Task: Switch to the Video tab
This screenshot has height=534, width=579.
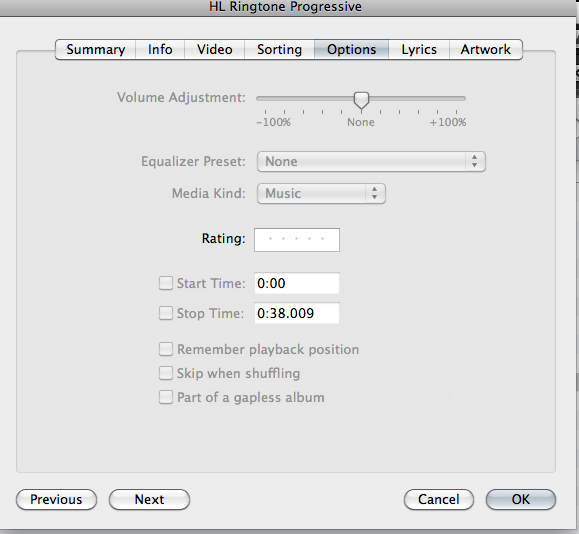Action: tap(215, 49)
